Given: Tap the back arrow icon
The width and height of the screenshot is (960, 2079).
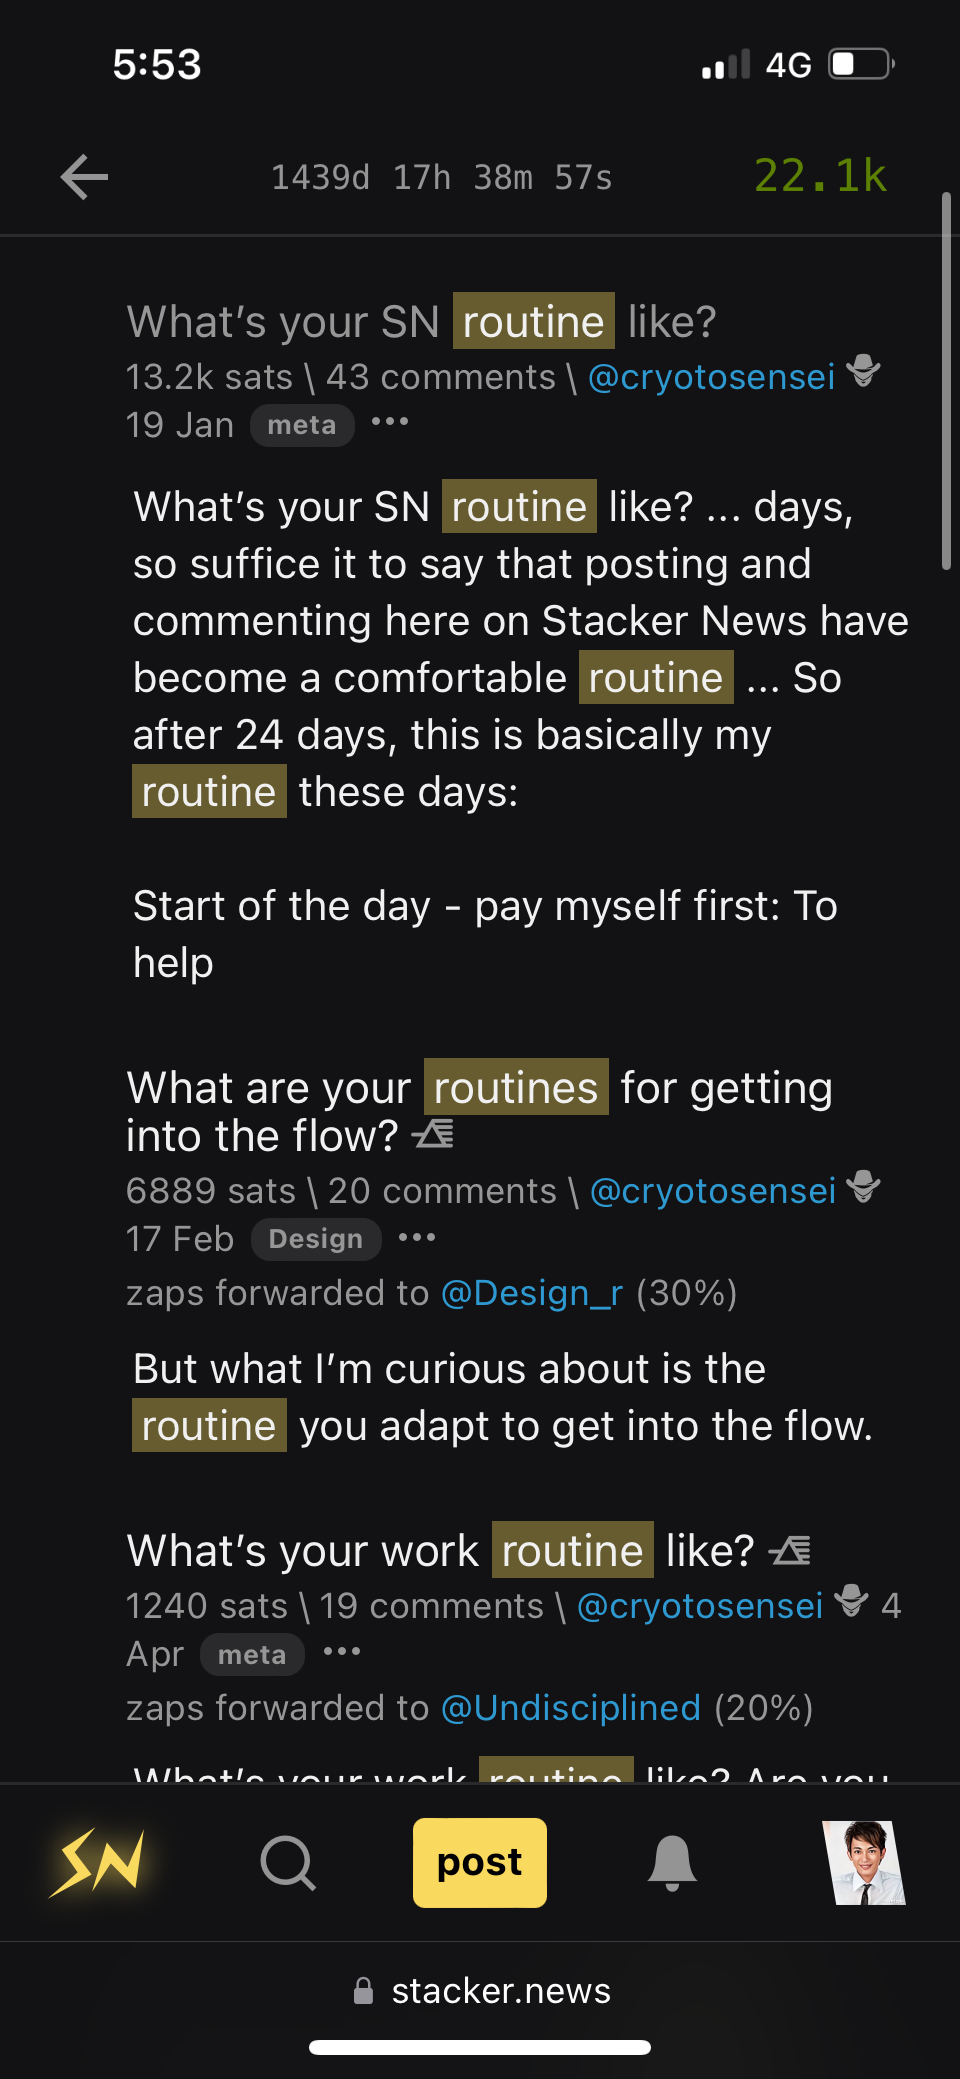Looking at the screenshot, I should pyautogui.click(x=84, y=177).
